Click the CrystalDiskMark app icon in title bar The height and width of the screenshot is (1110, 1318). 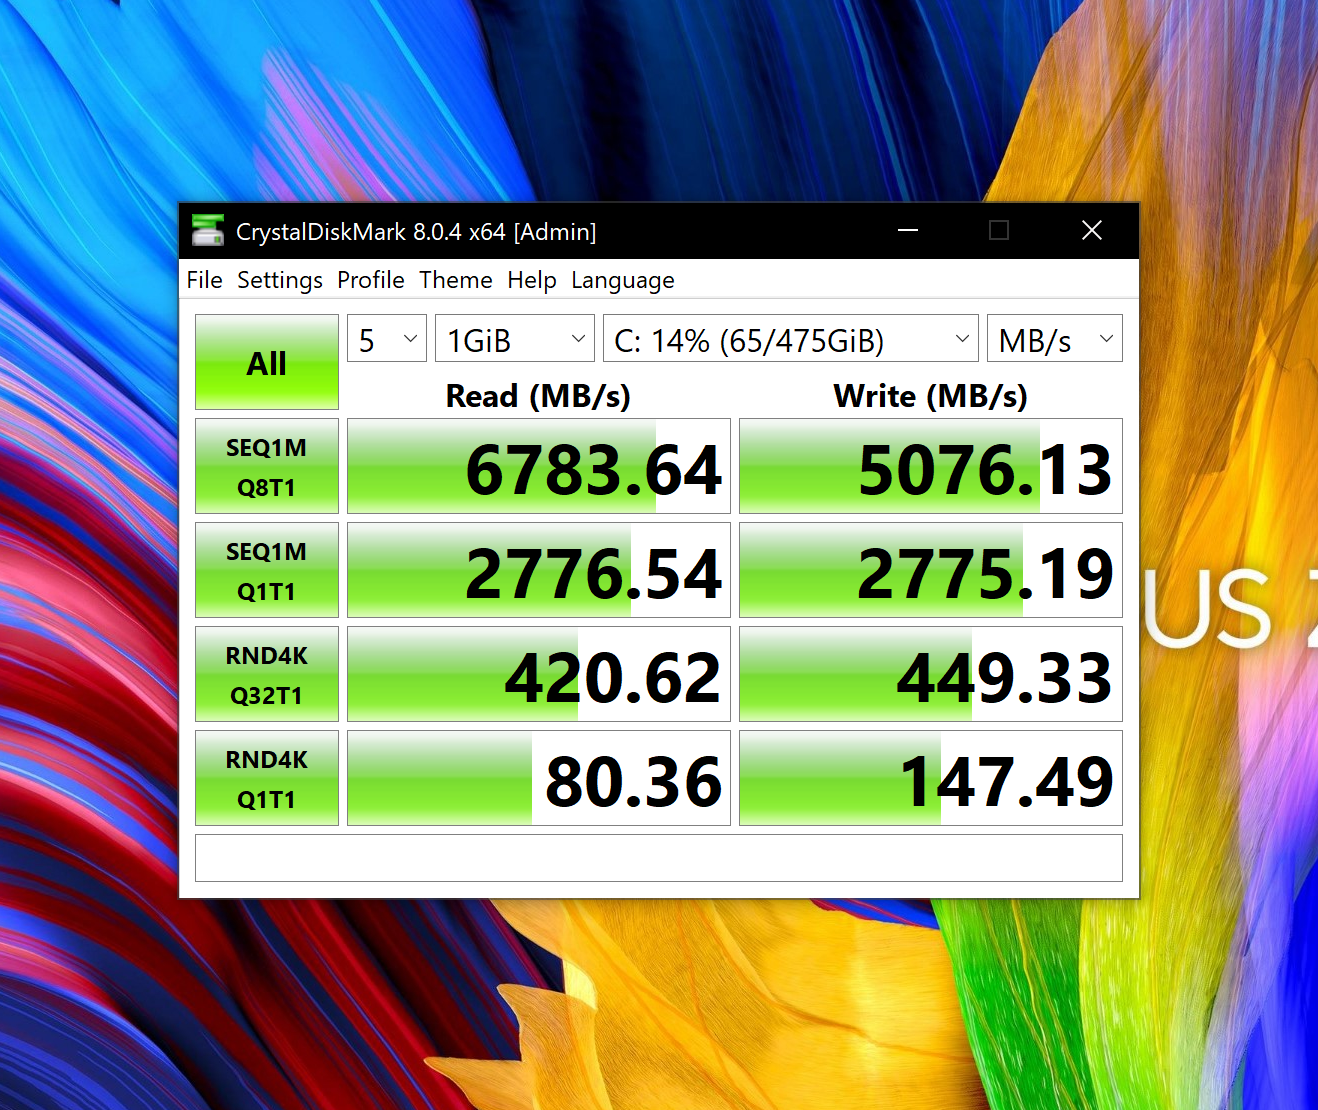click(208, 231)
